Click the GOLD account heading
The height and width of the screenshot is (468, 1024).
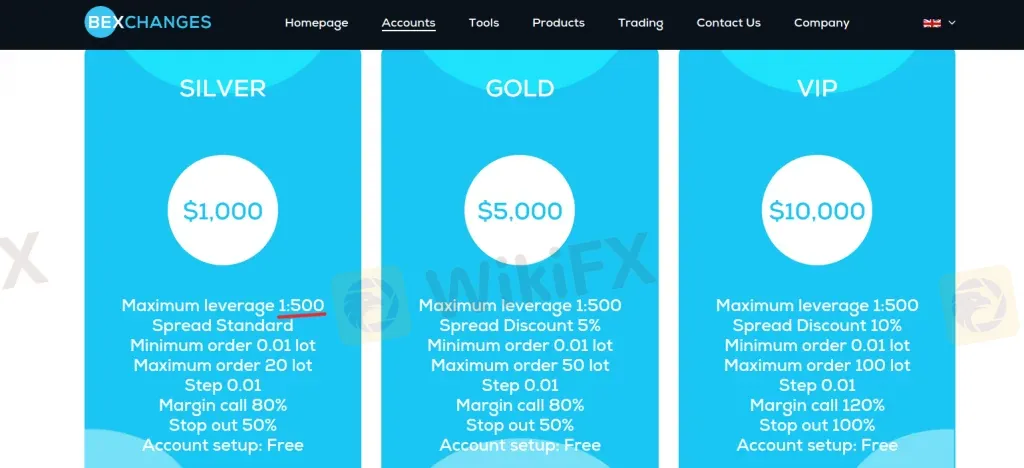[x=520, y=89]
